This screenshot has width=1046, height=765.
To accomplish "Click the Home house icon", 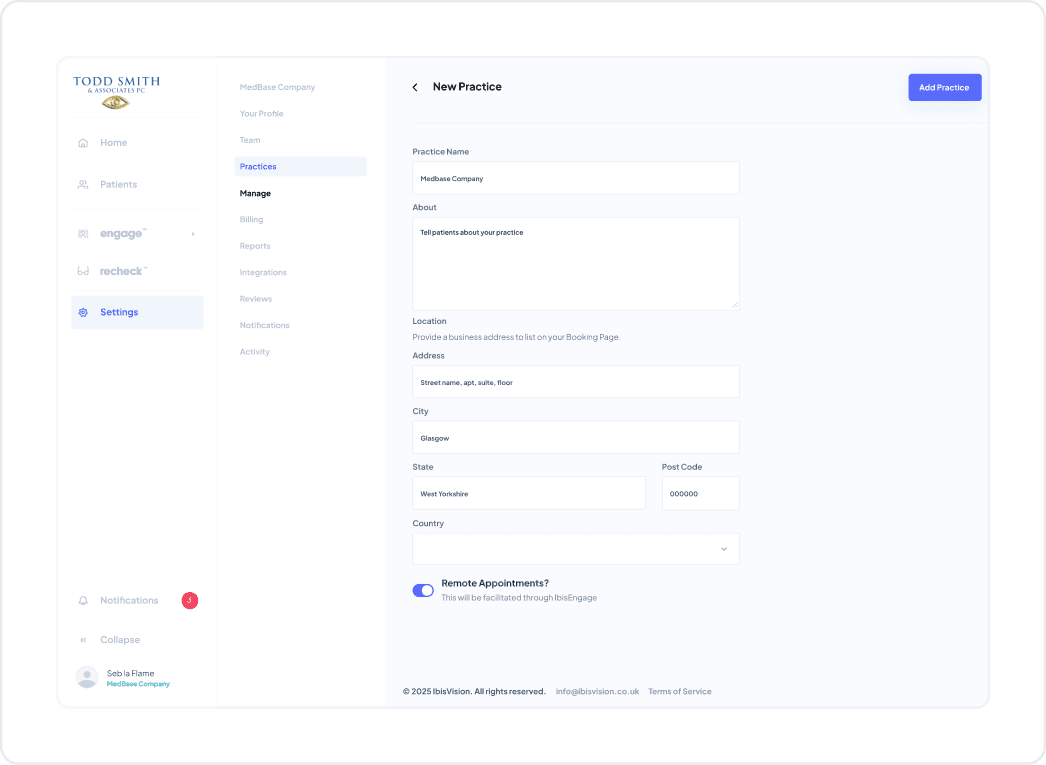I will click(83, 143).
